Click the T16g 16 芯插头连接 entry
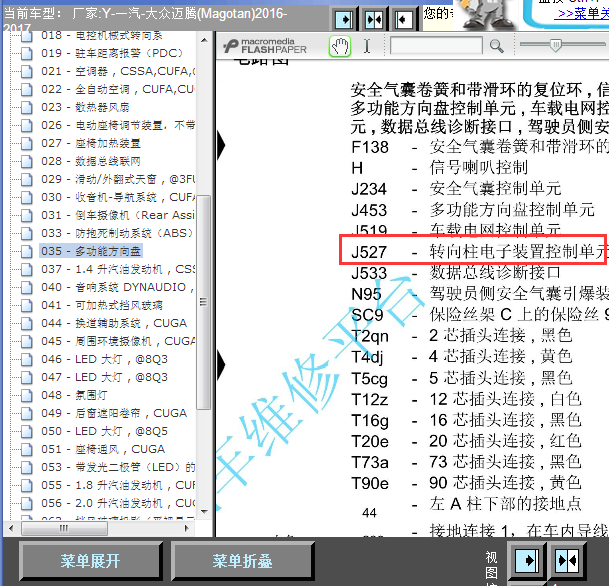 (x=466, y=420)
